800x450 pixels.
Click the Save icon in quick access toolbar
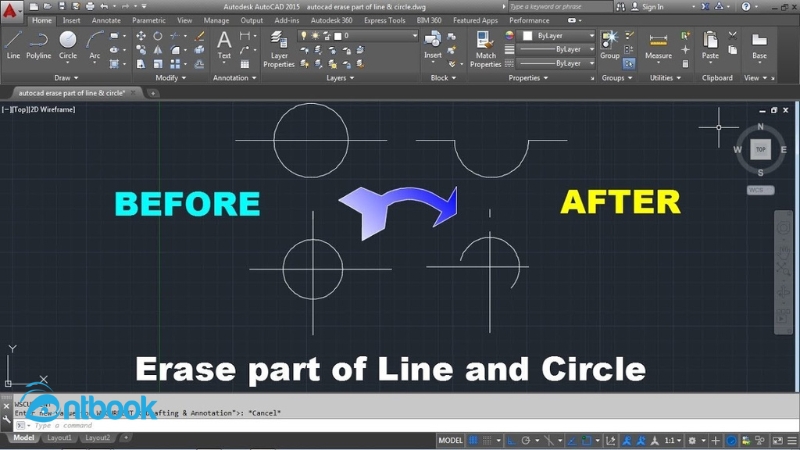[62, 7]
